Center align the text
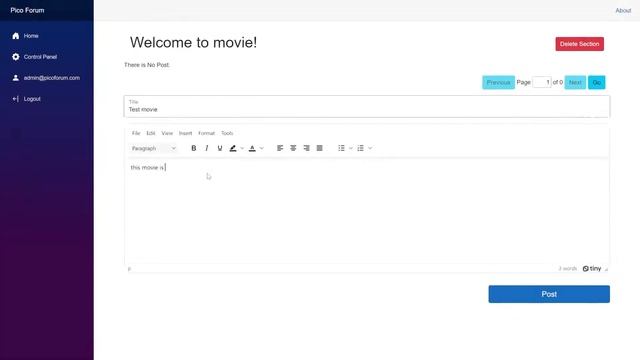Screen dimensions: 640x360 [x=293, y=148]
